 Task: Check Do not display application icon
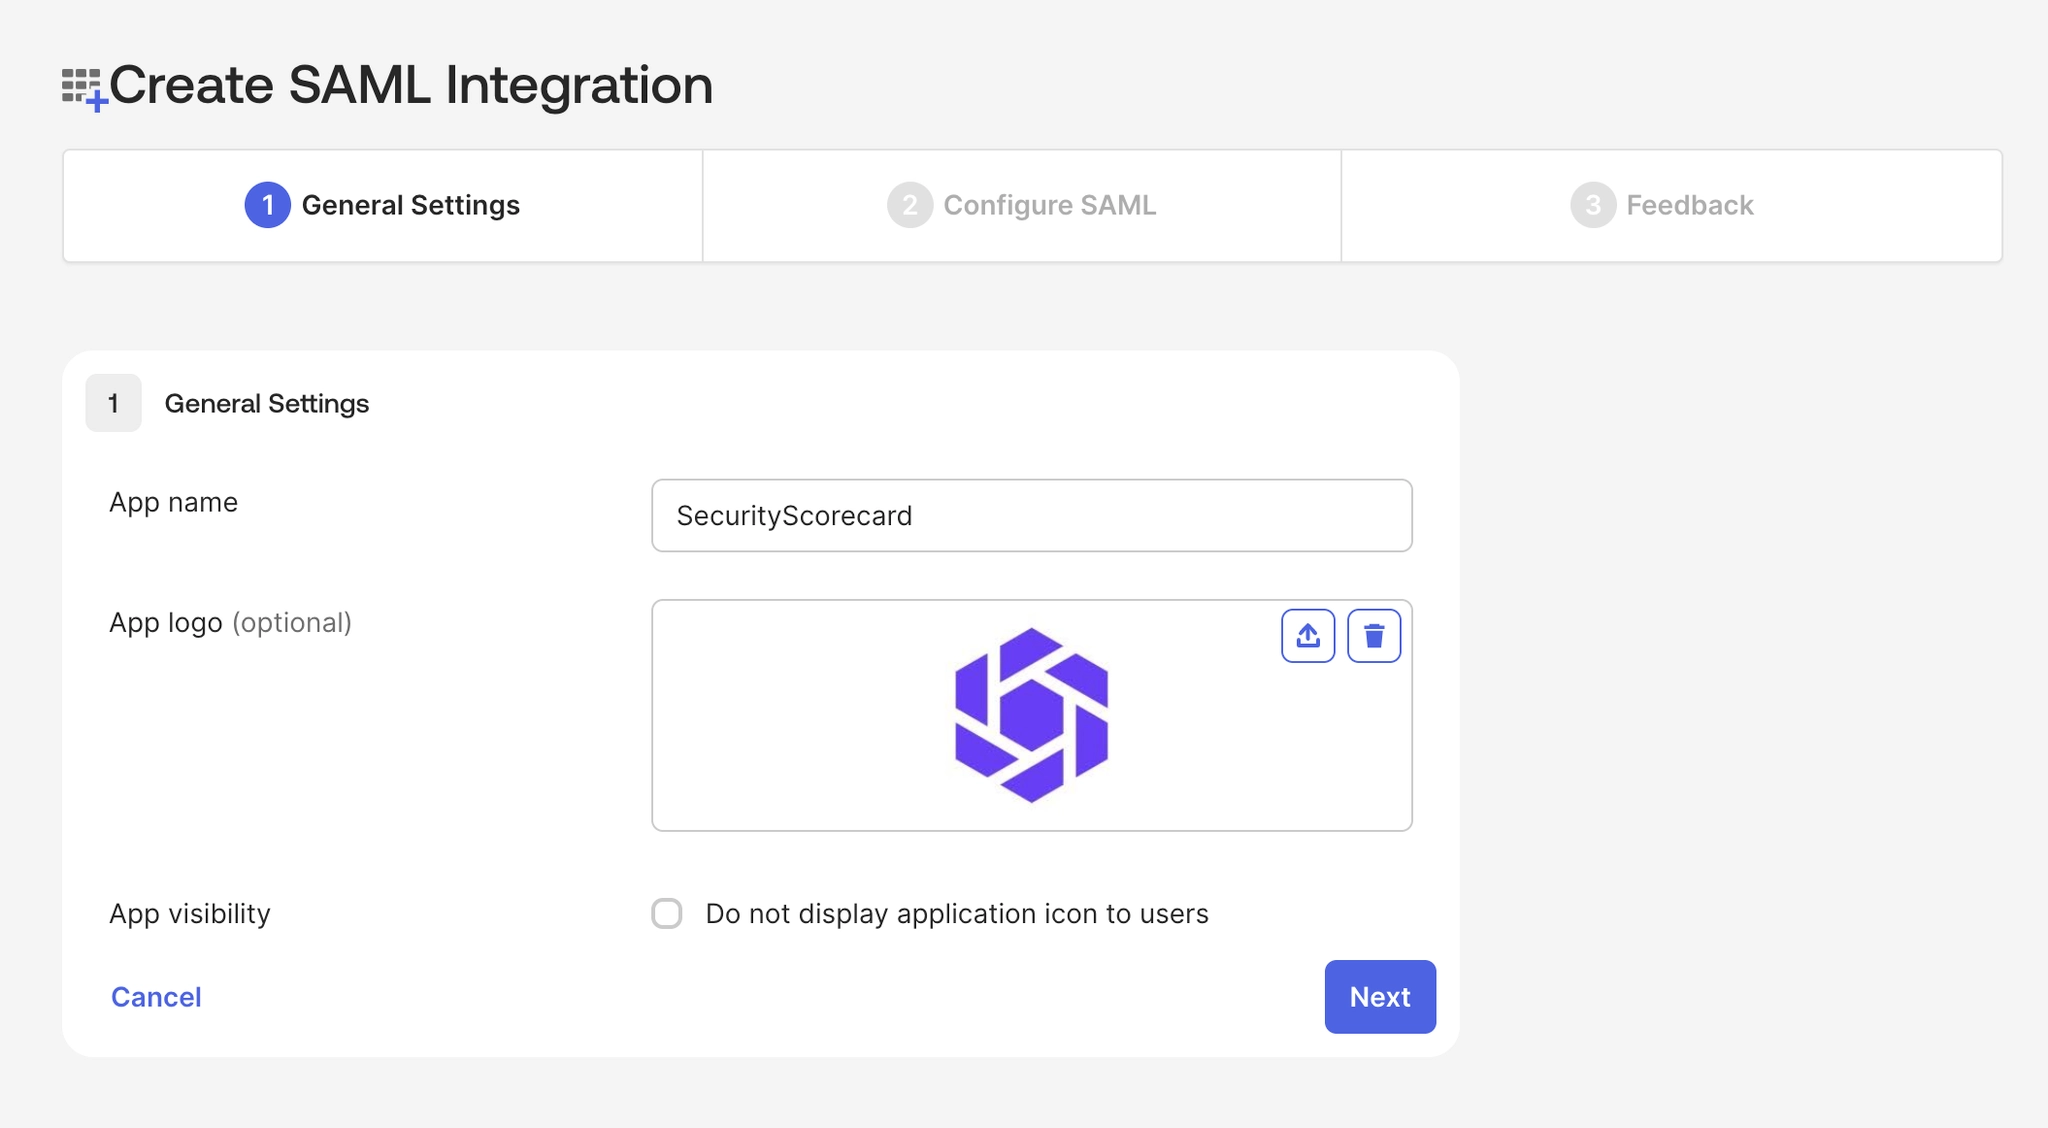coord(667,913)
